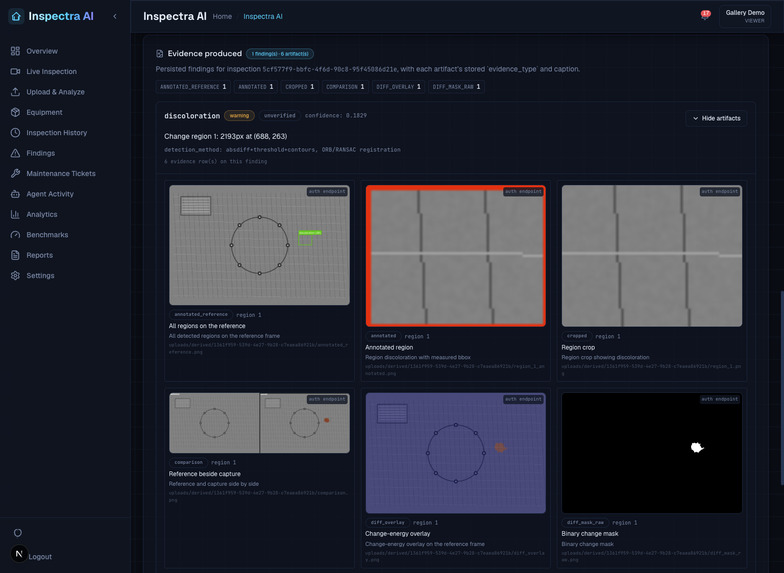Image resolution: width=784 pixels, height=573 pixels.
Task: Click Logout in the sidebar
Action: point(40,557)
